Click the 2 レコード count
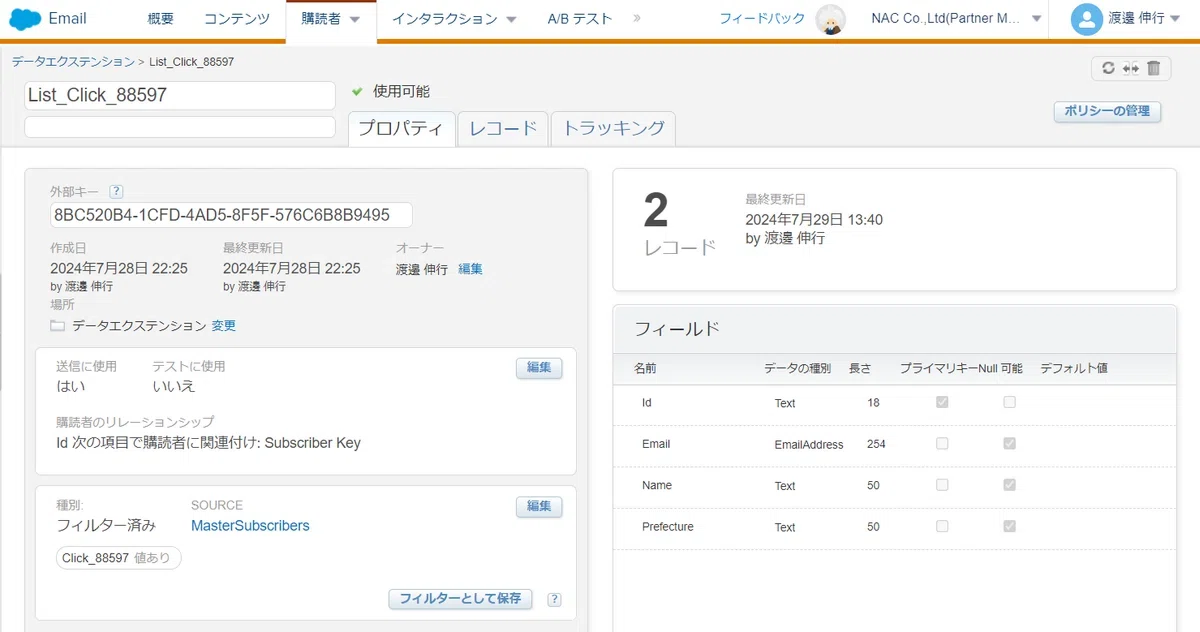The image size is (1200, 632). (679, 225)
